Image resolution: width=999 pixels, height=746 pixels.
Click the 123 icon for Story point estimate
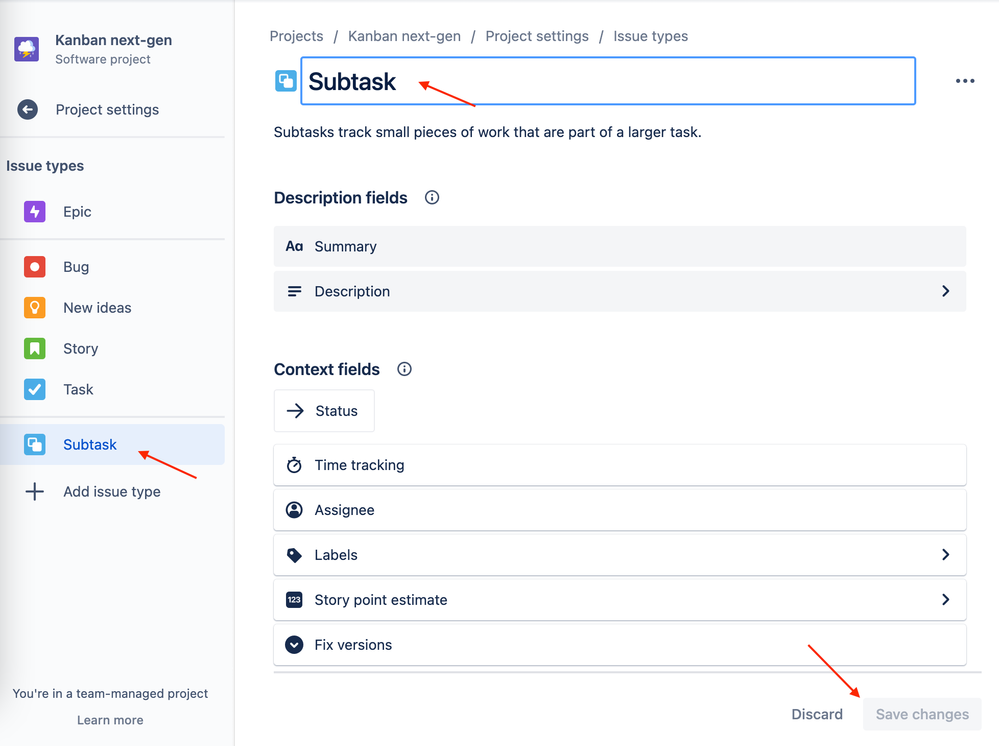pyautogui.click(x=294, y=599)
